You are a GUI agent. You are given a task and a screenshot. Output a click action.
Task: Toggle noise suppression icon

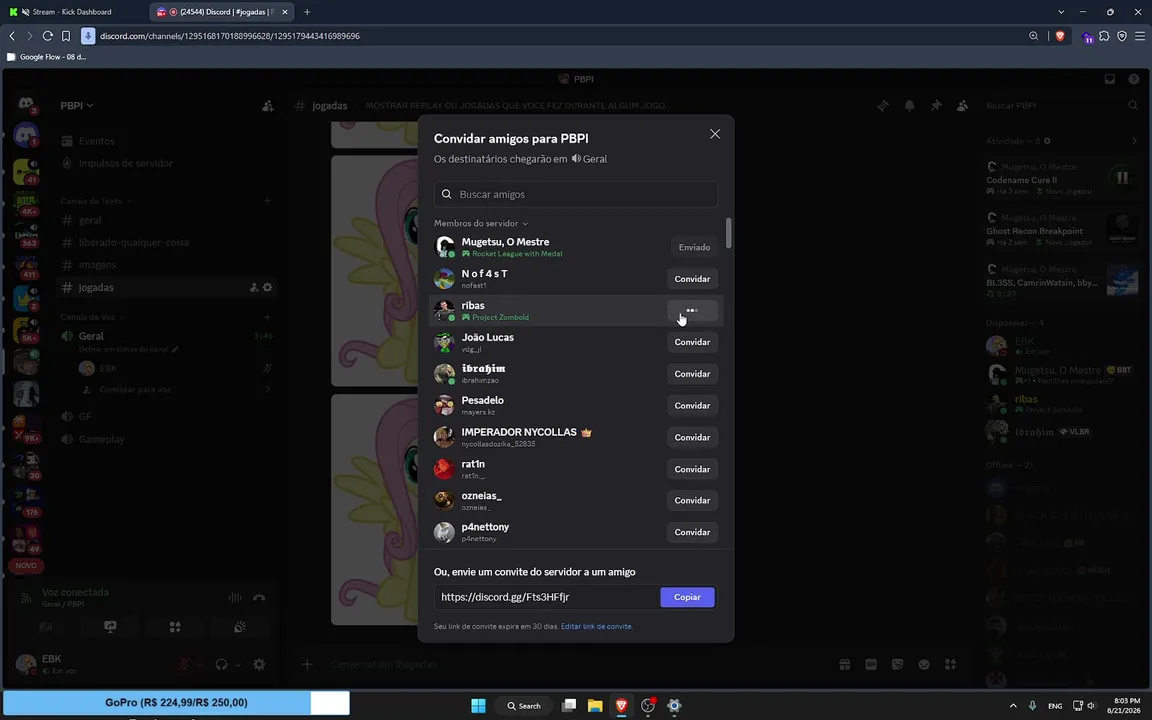235,598
